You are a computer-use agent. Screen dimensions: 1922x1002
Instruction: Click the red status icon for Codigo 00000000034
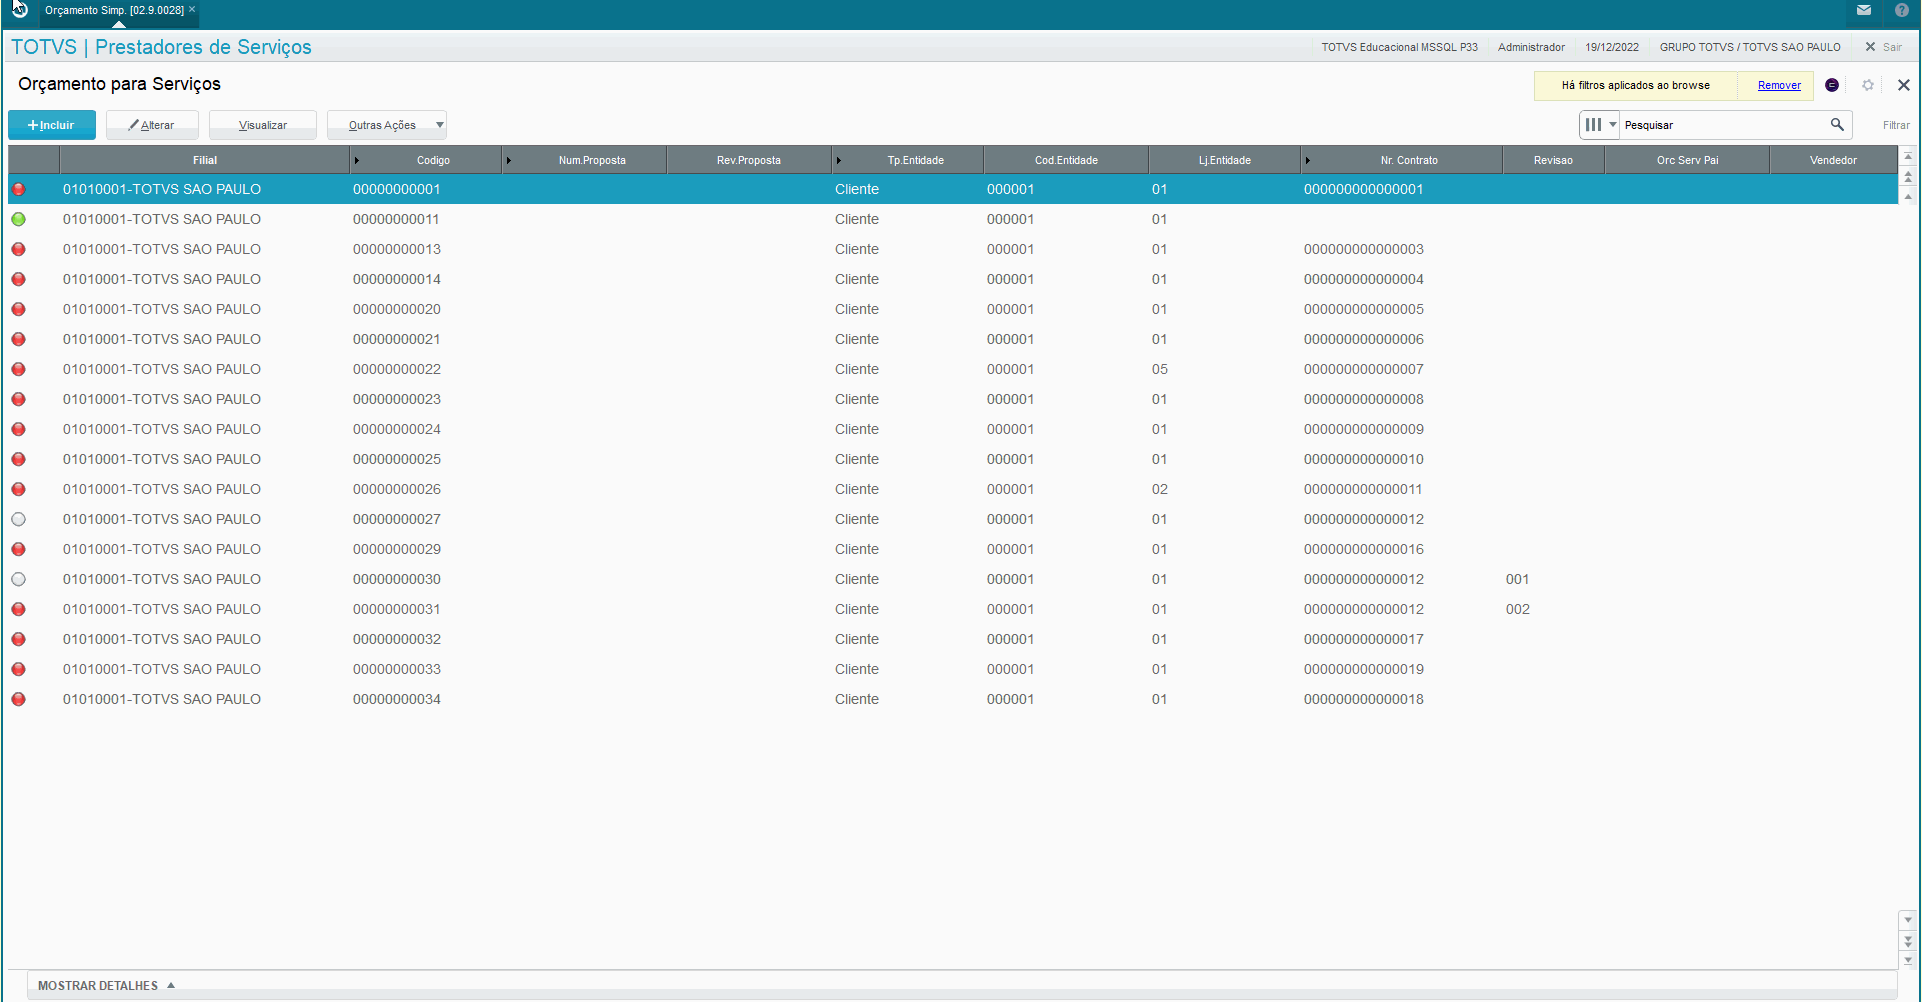19,699
